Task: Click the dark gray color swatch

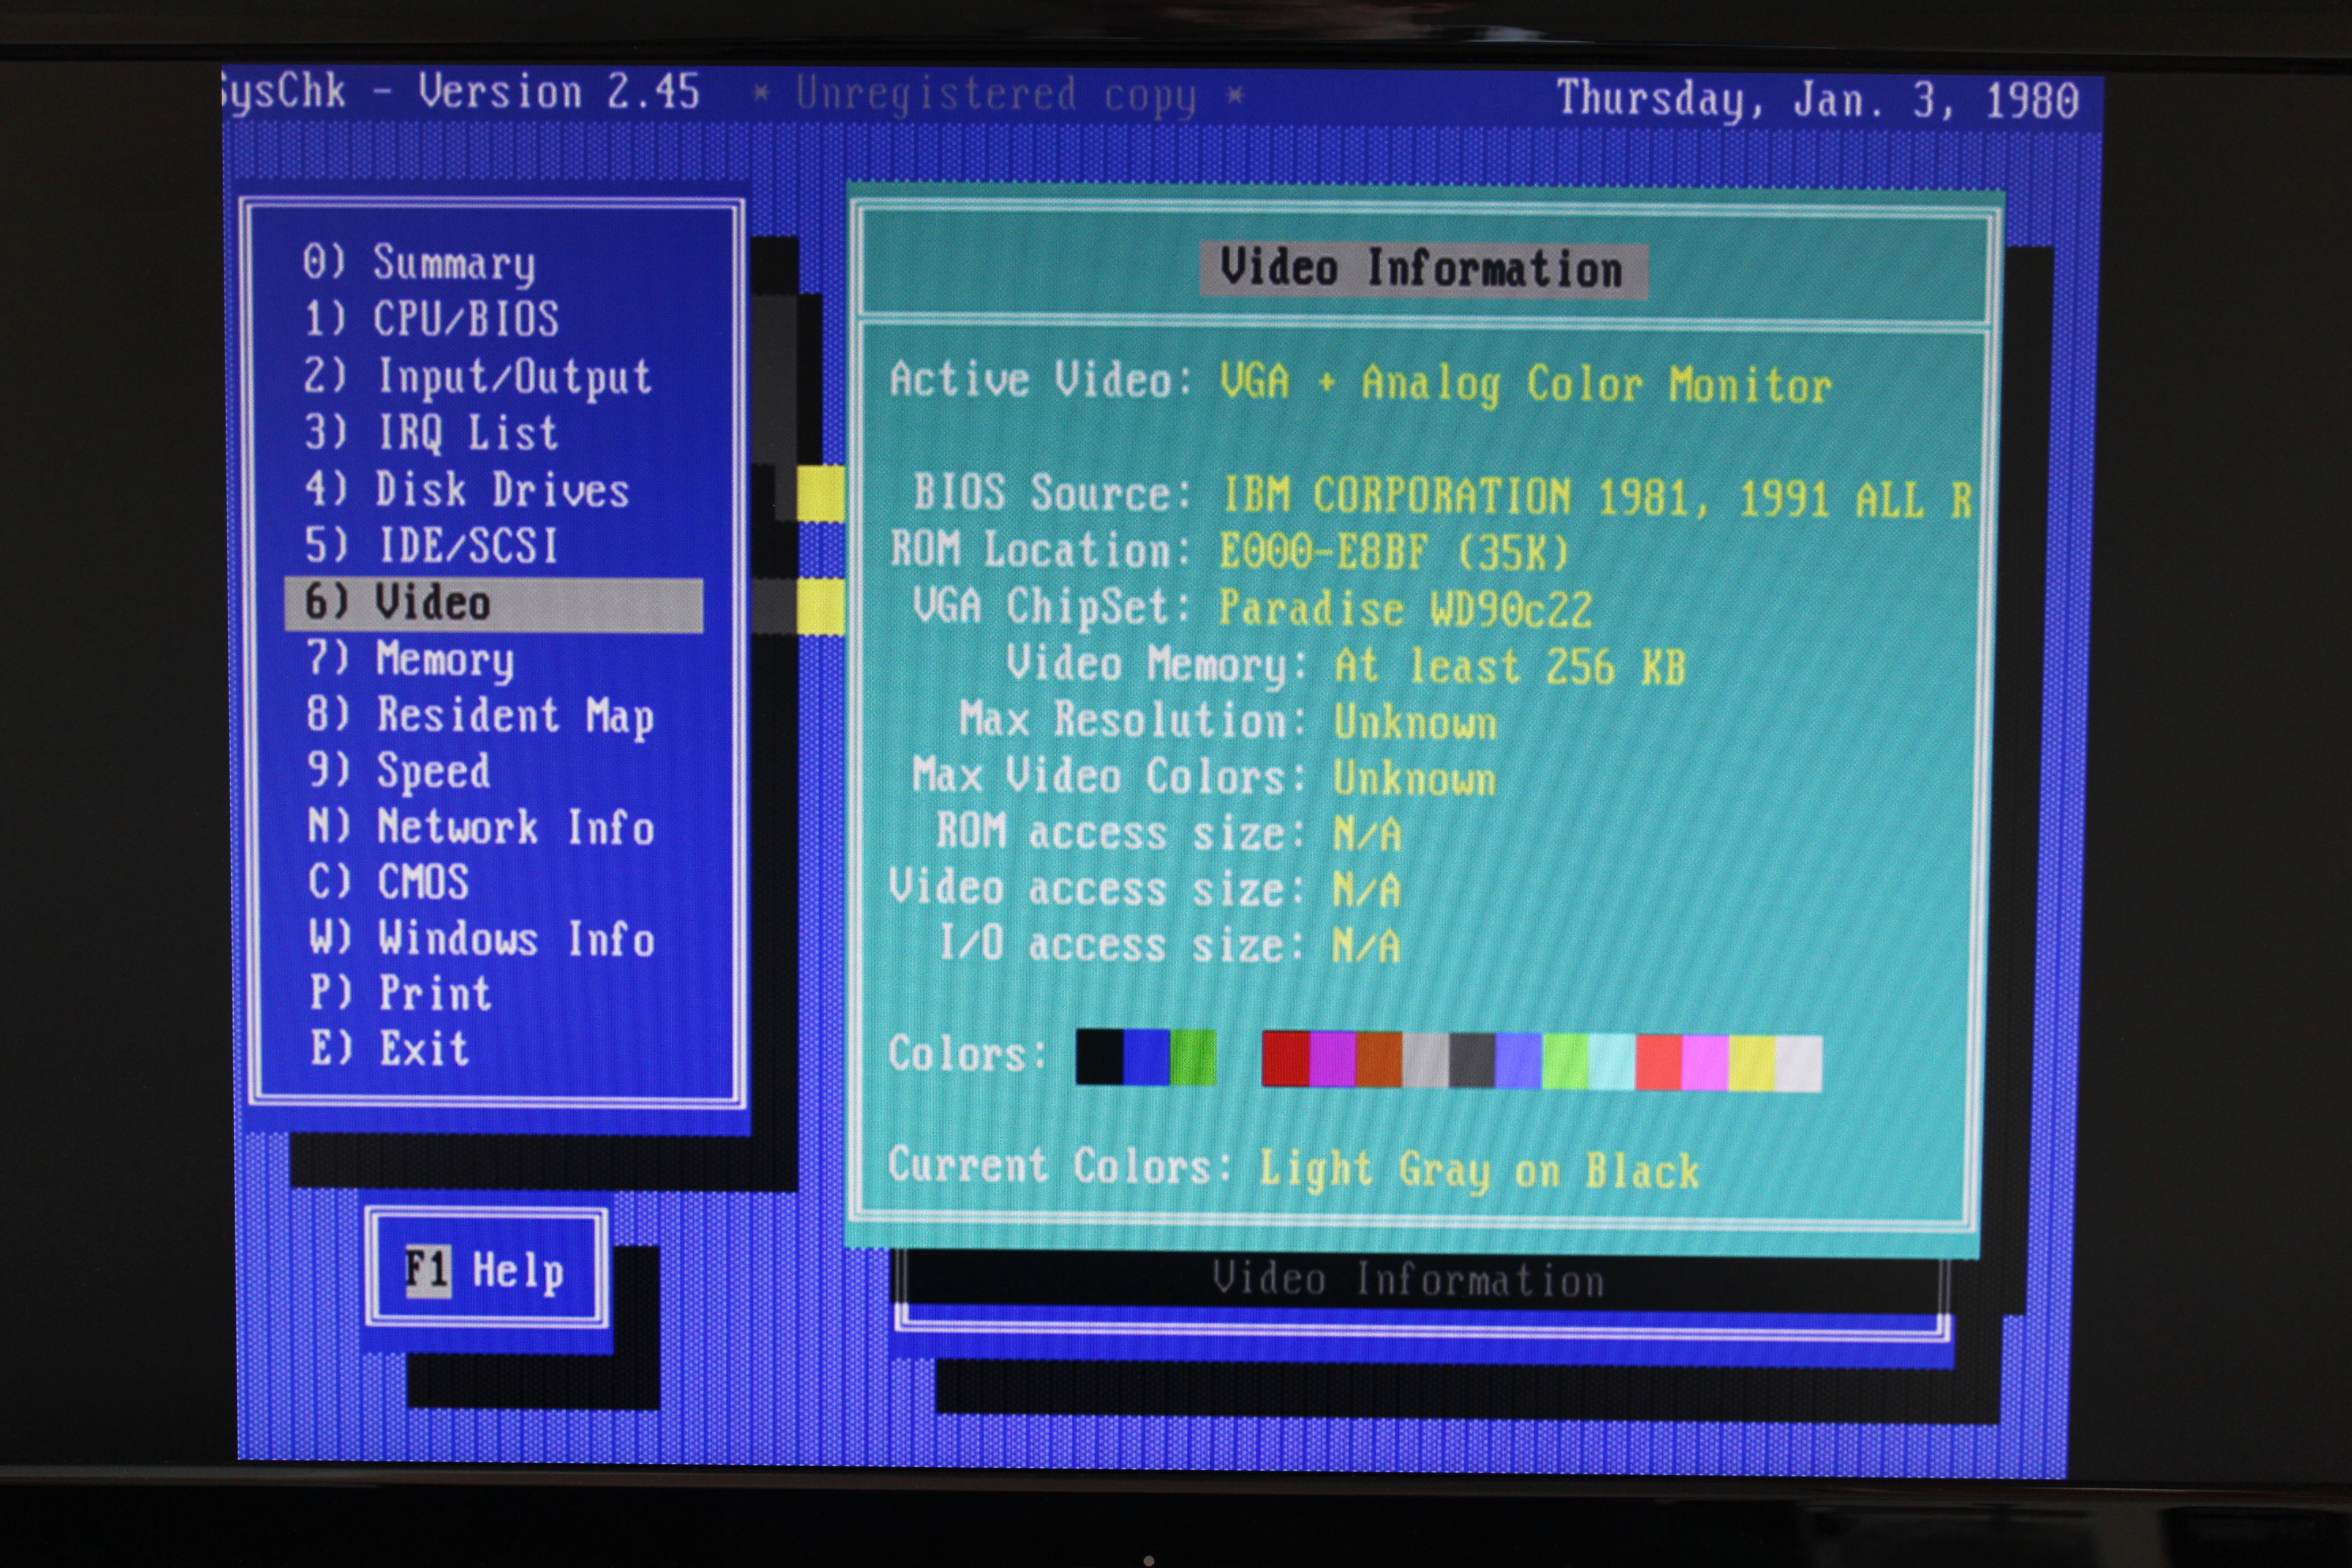Action: coord(1472,1060)
